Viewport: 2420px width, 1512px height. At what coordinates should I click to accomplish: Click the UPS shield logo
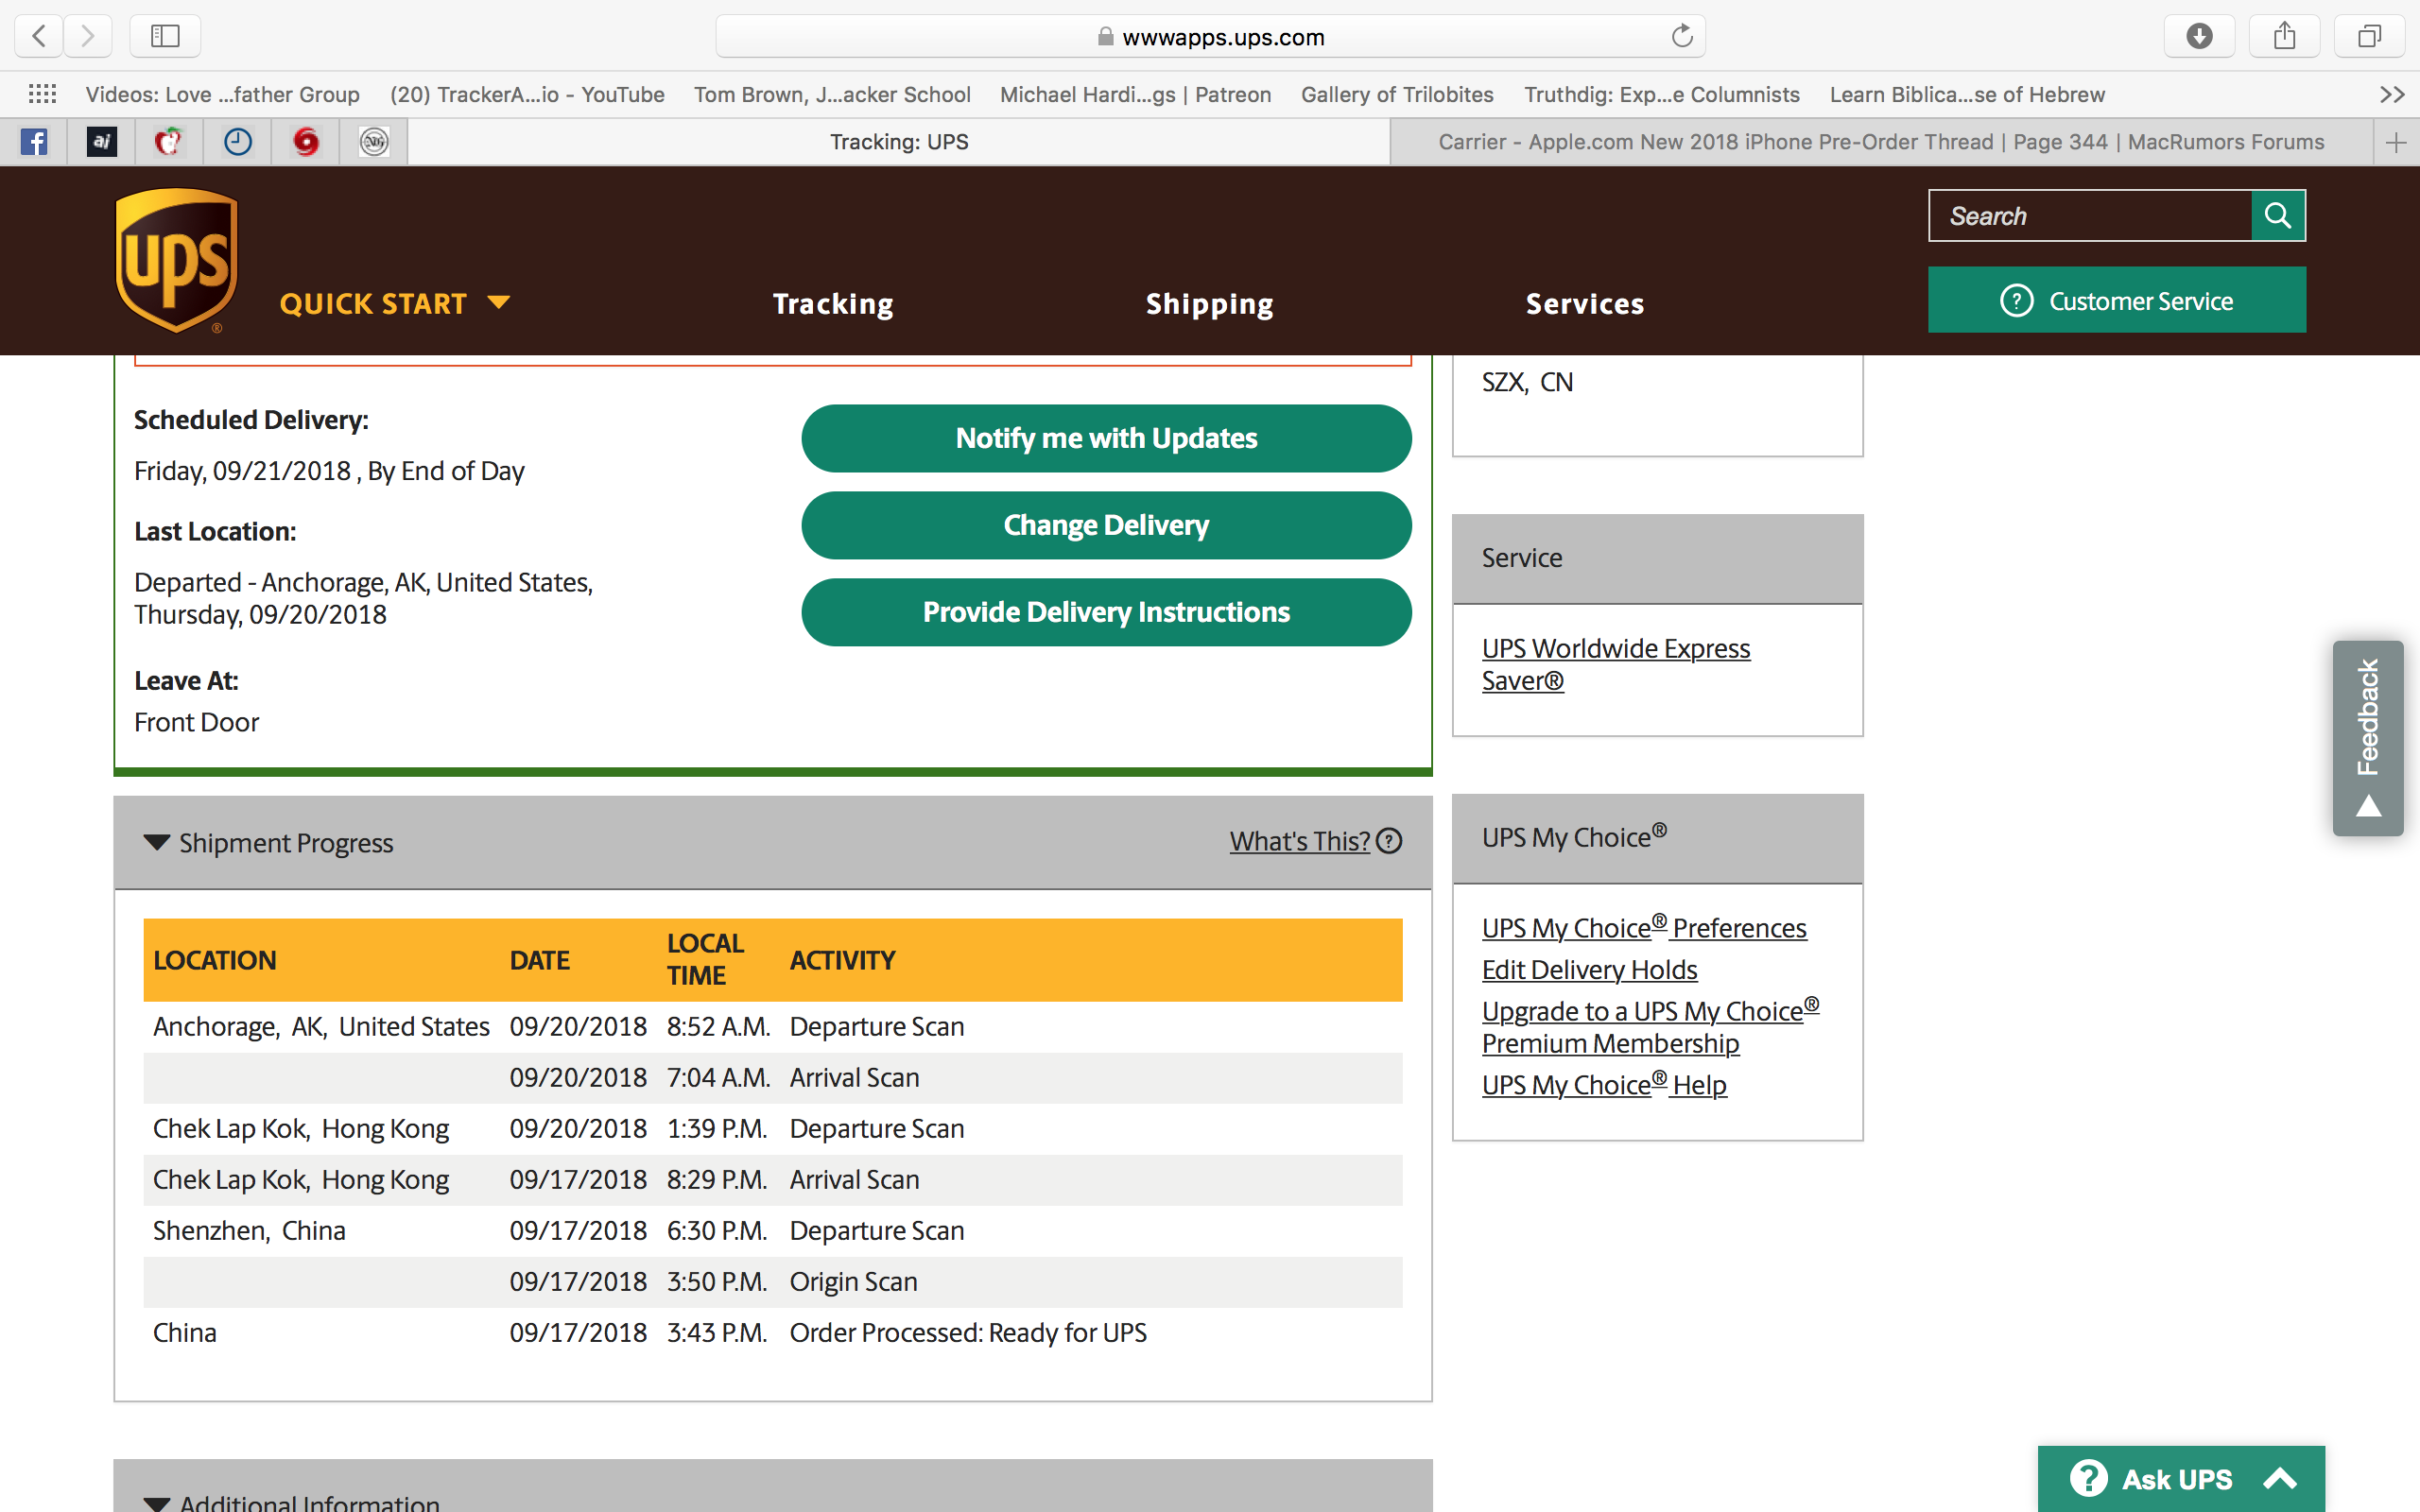[x=176, y=260]
